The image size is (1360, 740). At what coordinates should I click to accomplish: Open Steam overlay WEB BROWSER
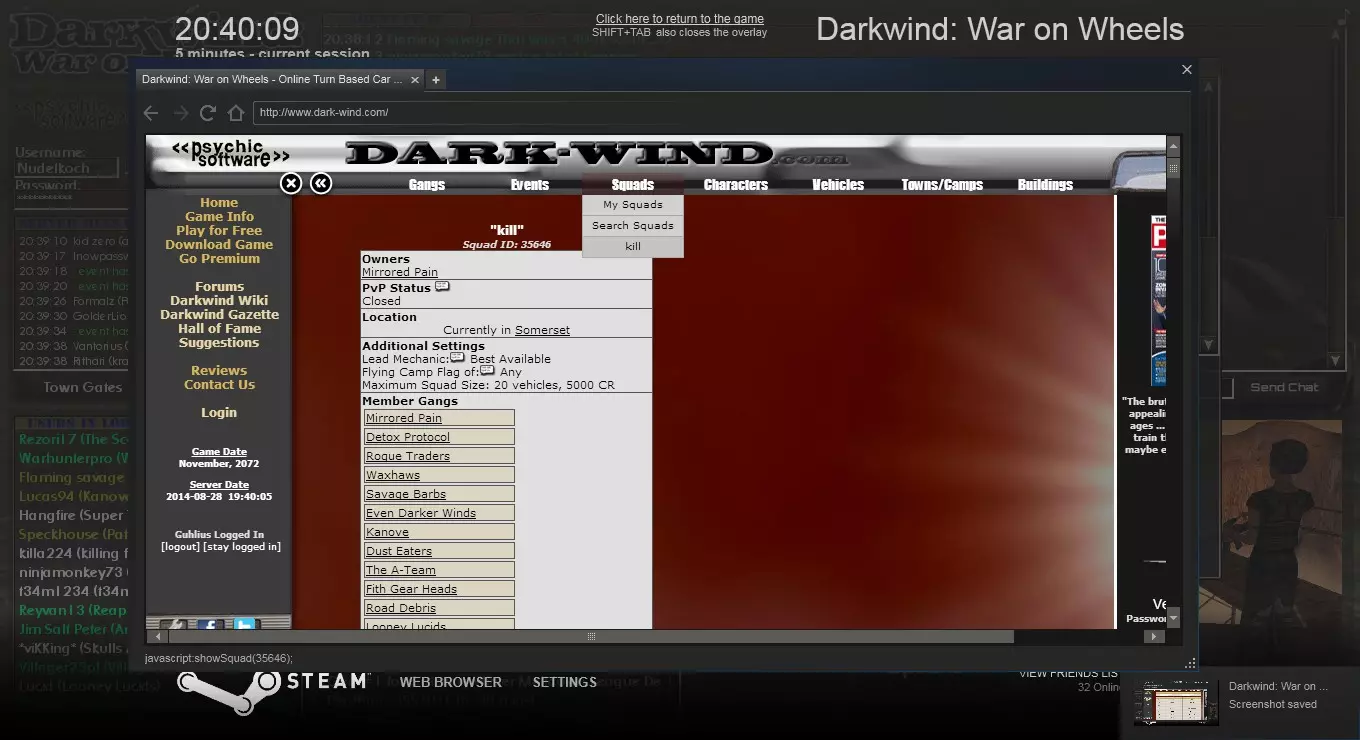[x=451, y=683]
